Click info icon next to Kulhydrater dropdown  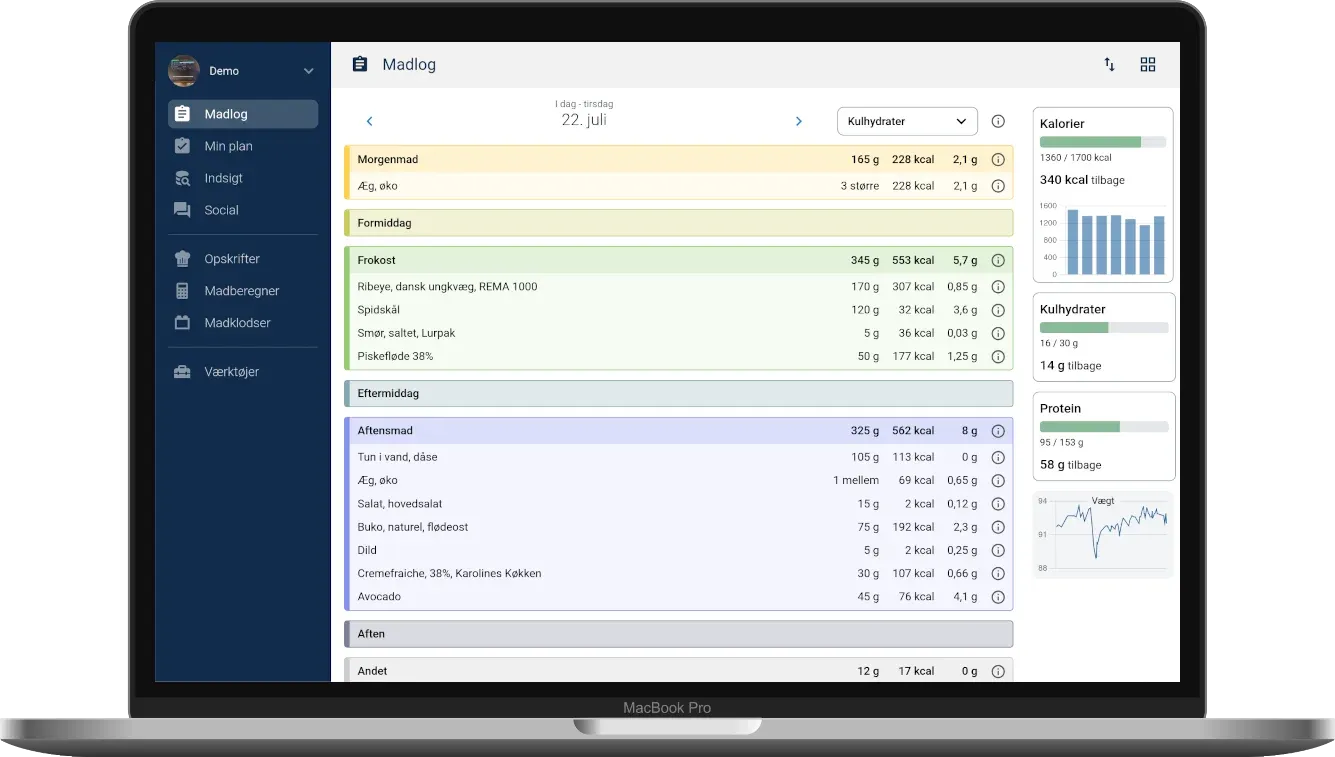[x=997, y=121]
